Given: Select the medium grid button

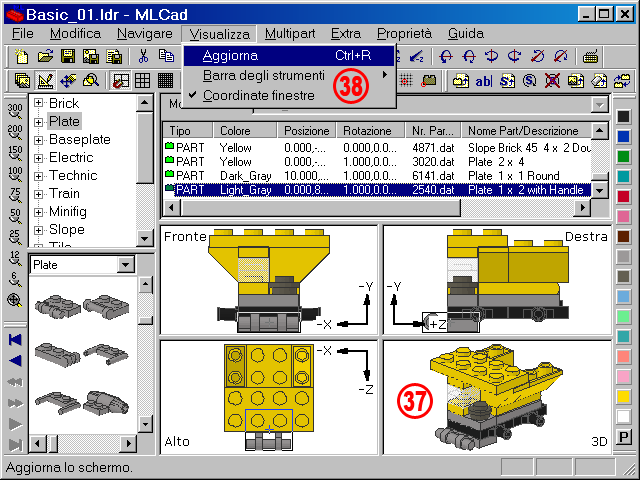Looking at the screenshot, I should coord(142,80).
